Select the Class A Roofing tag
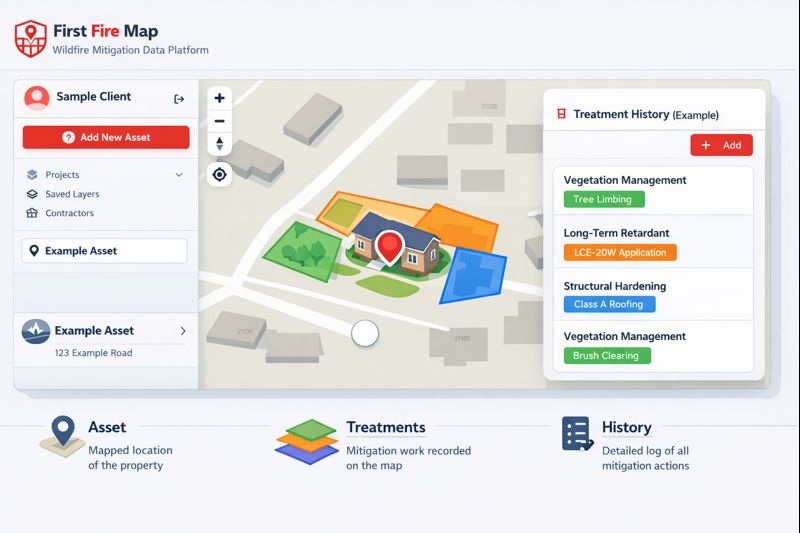This screenshot has height=533, width=800. tap(609, 304)
